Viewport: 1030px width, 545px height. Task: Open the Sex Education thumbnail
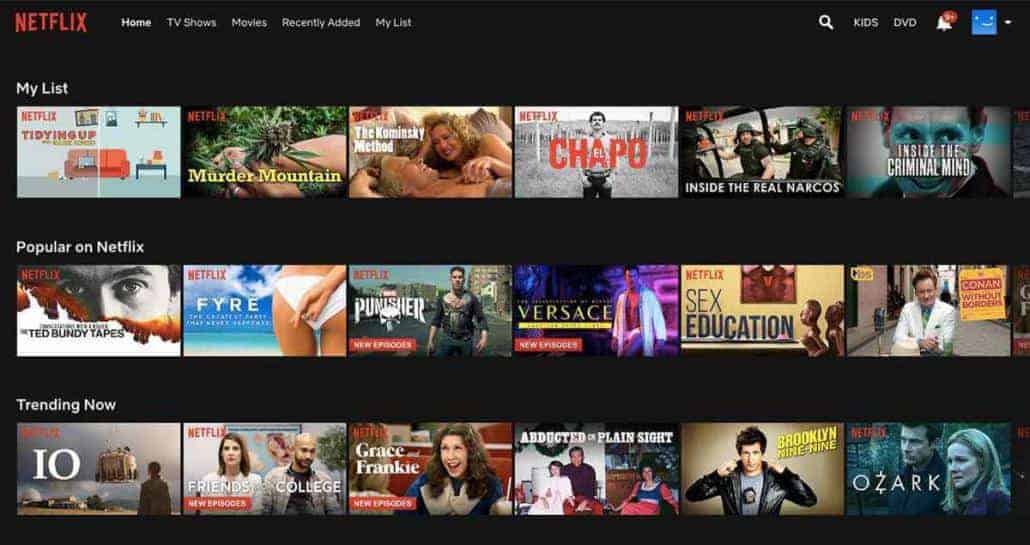(762, 311)
